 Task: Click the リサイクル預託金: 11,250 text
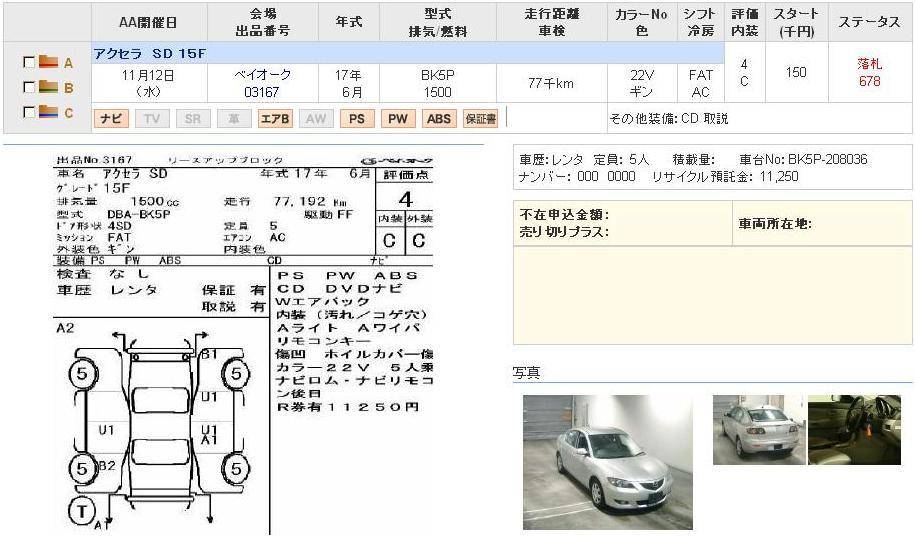pyautogui.click(x=725, y=176)
